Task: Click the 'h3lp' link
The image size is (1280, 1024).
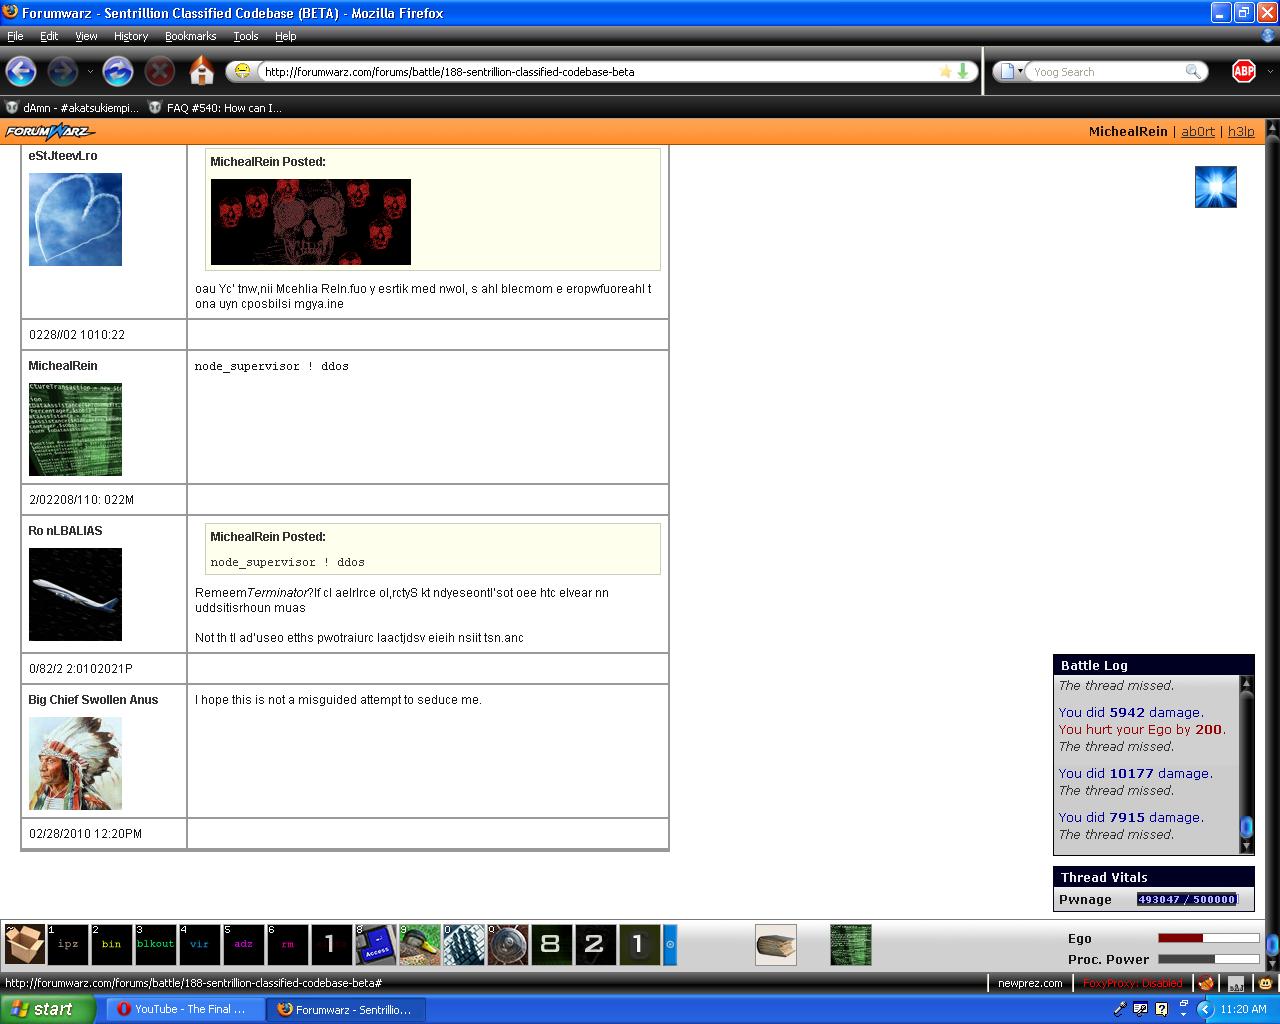Action: coord(1240,131)
